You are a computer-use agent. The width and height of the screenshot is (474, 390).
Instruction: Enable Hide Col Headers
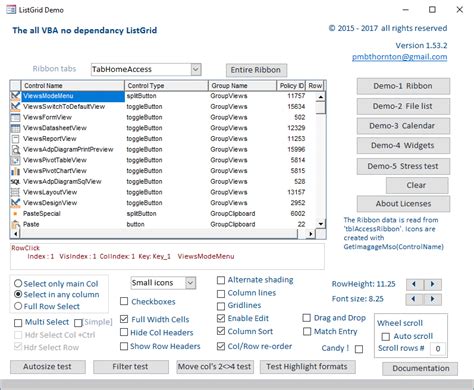click(x=124, y=332)
